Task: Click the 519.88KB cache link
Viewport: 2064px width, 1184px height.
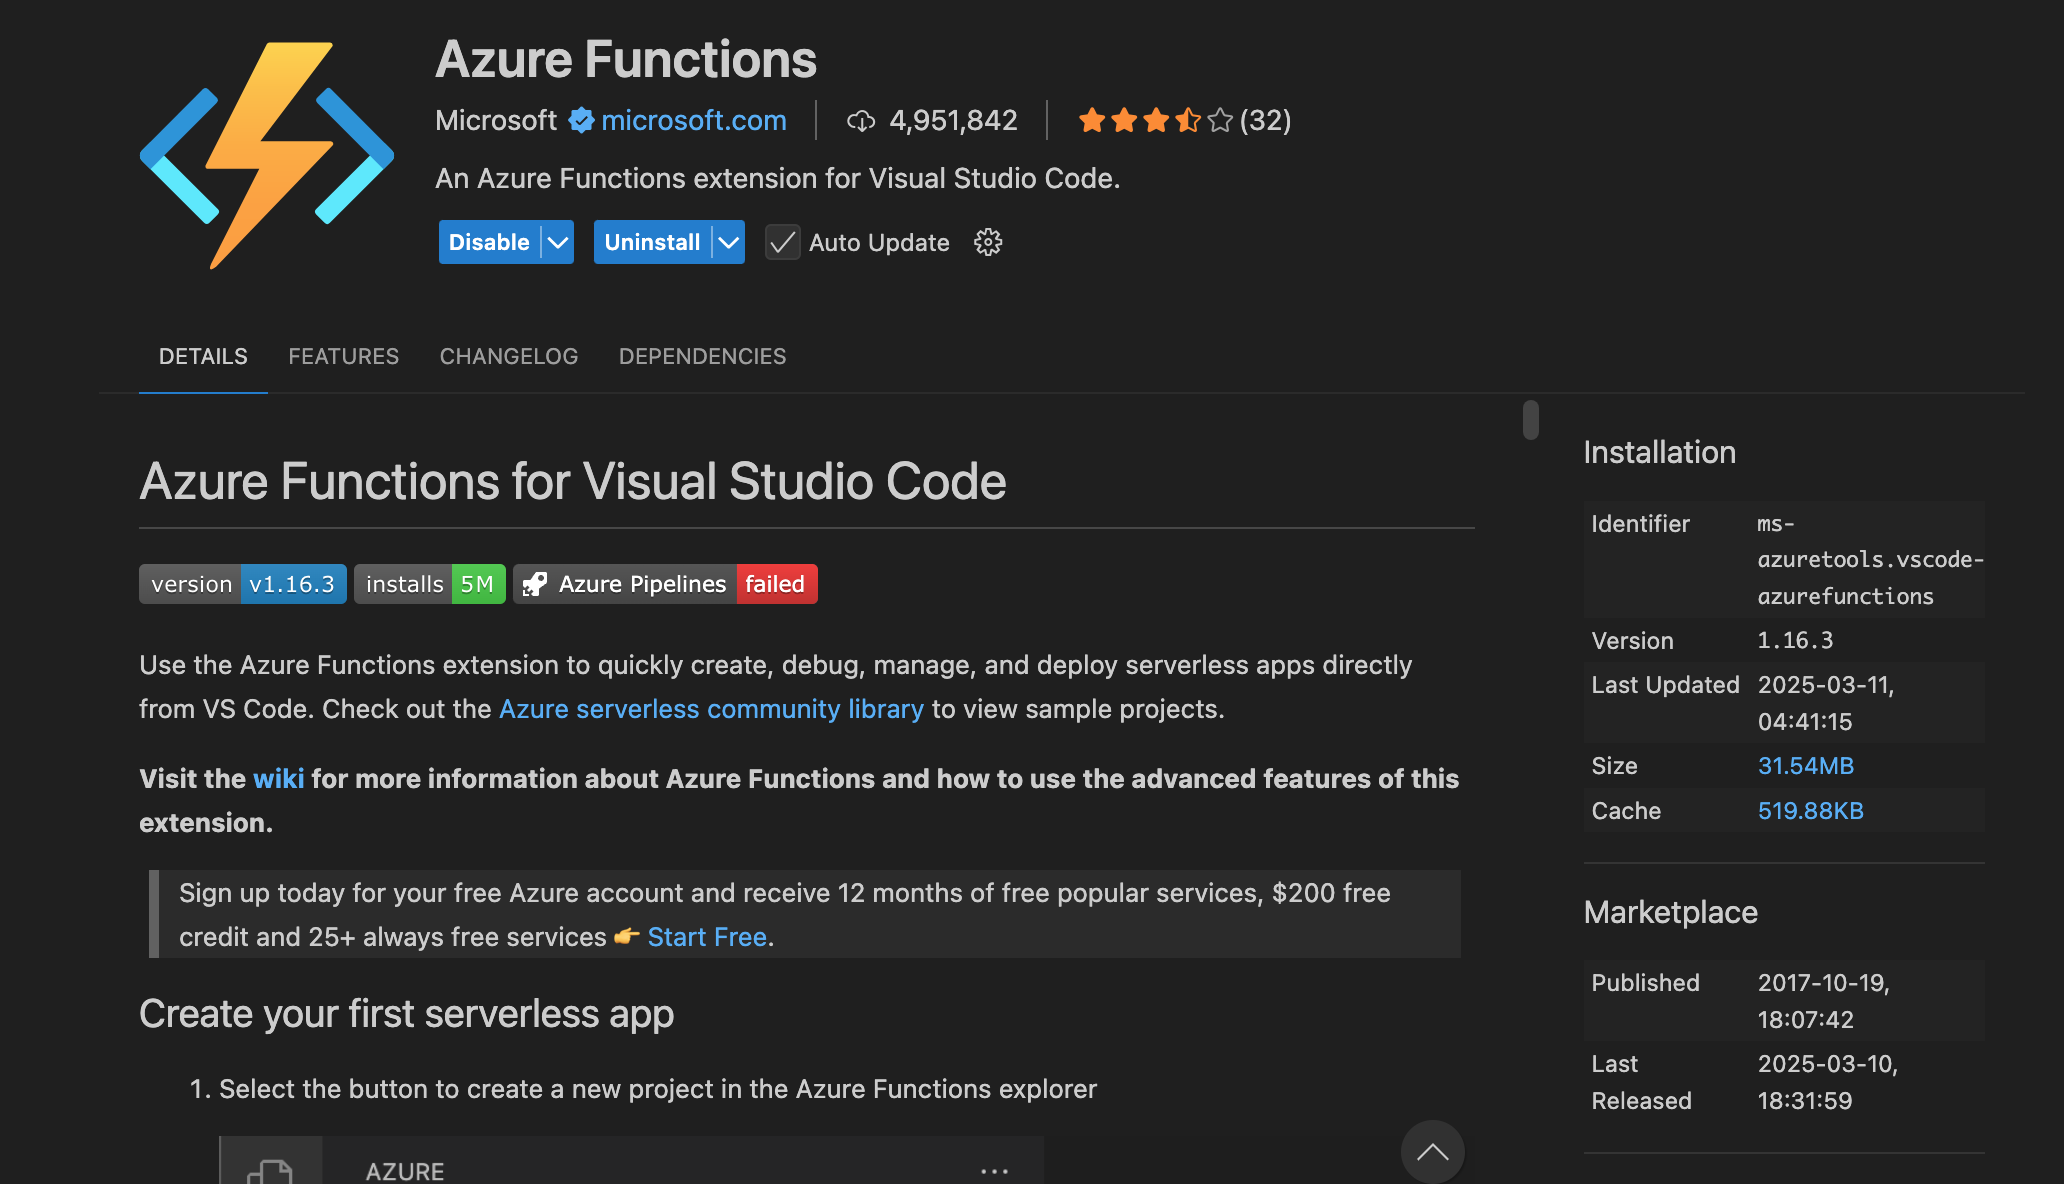Action: [x=1811, y=811]
